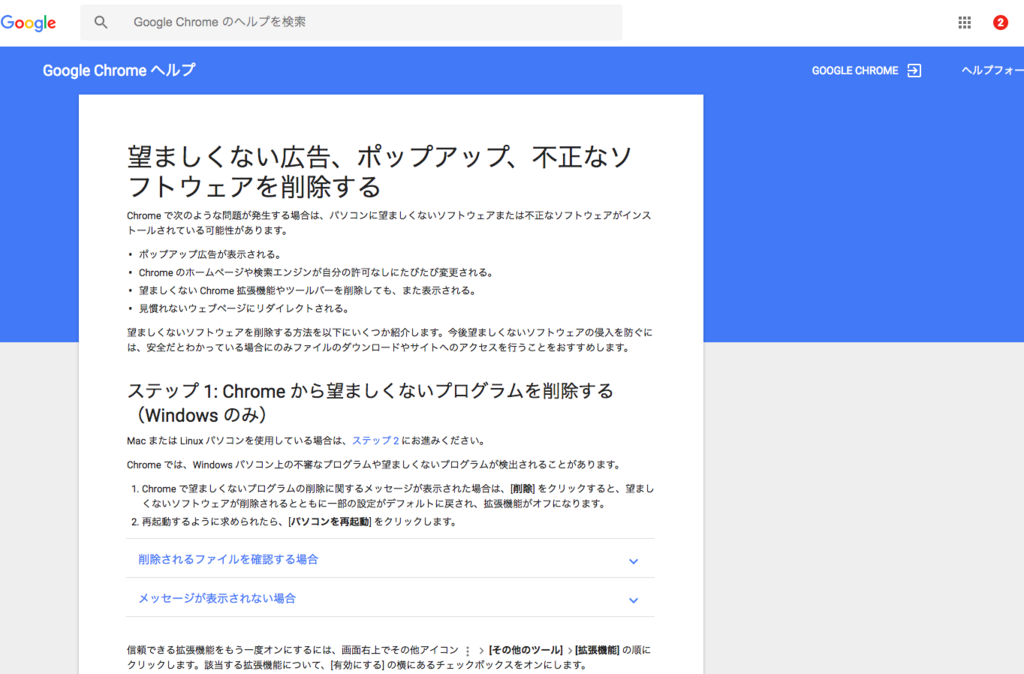Go to GOOGLE CHROME product link
Screen dimensions: 1024x674
[x=855, y=71]
